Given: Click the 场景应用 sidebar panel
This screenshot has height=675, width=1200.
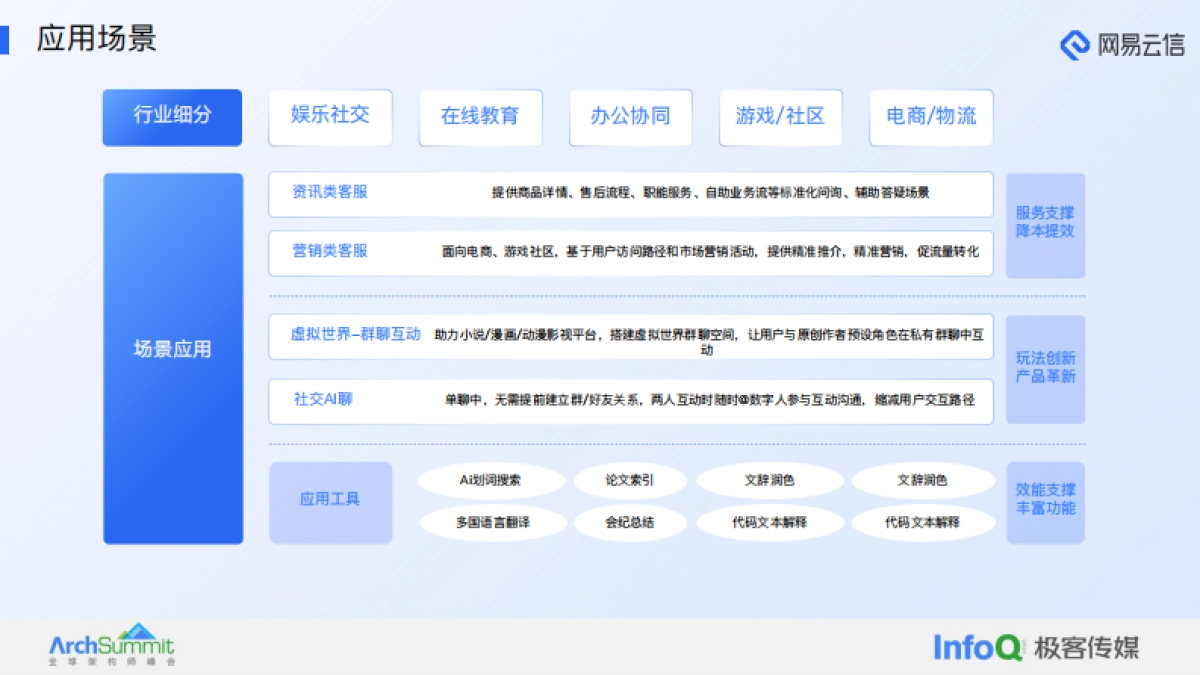Looking at the screenshot, I should (x=172, y=350).
